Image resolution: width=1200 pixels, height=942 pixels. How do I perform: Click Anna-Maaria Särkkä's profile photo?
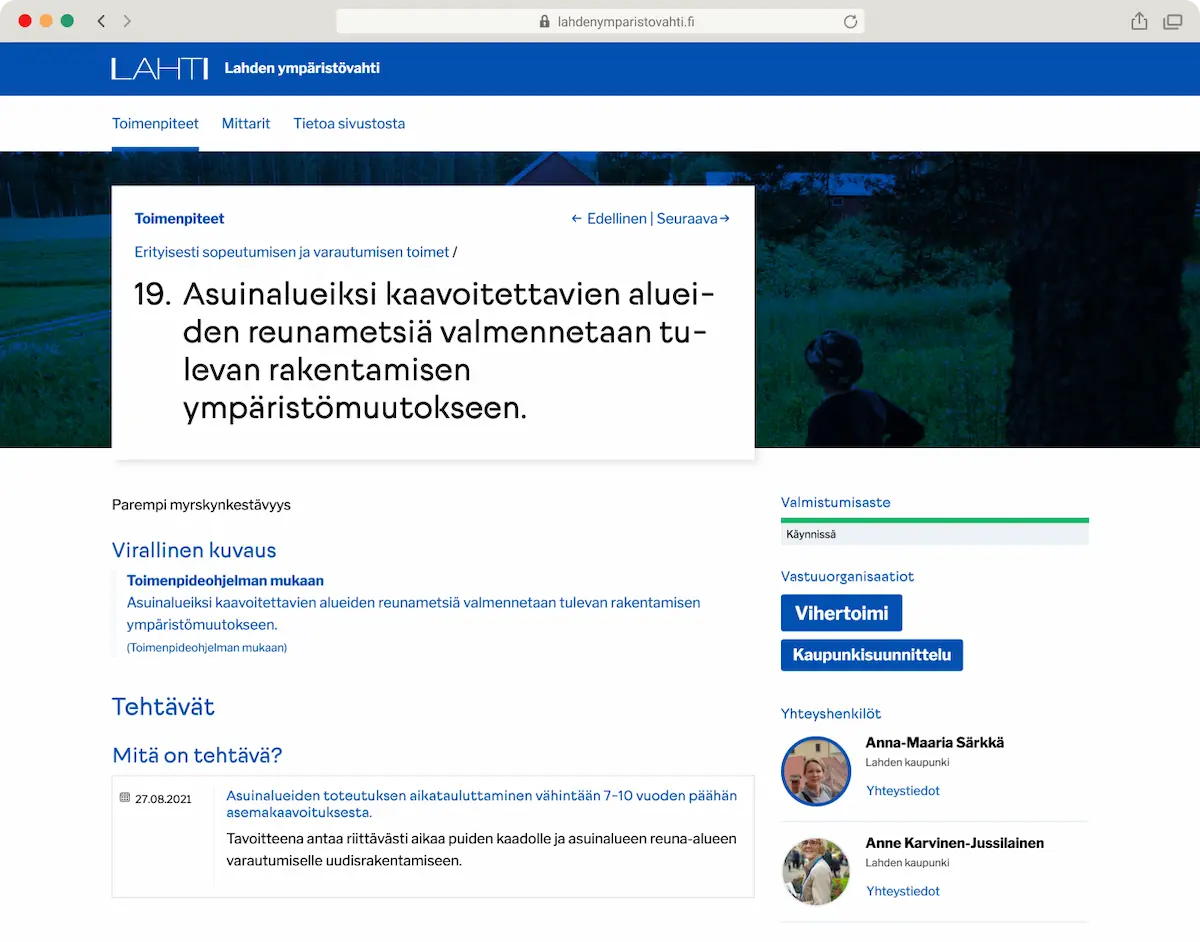coord(815,771)
